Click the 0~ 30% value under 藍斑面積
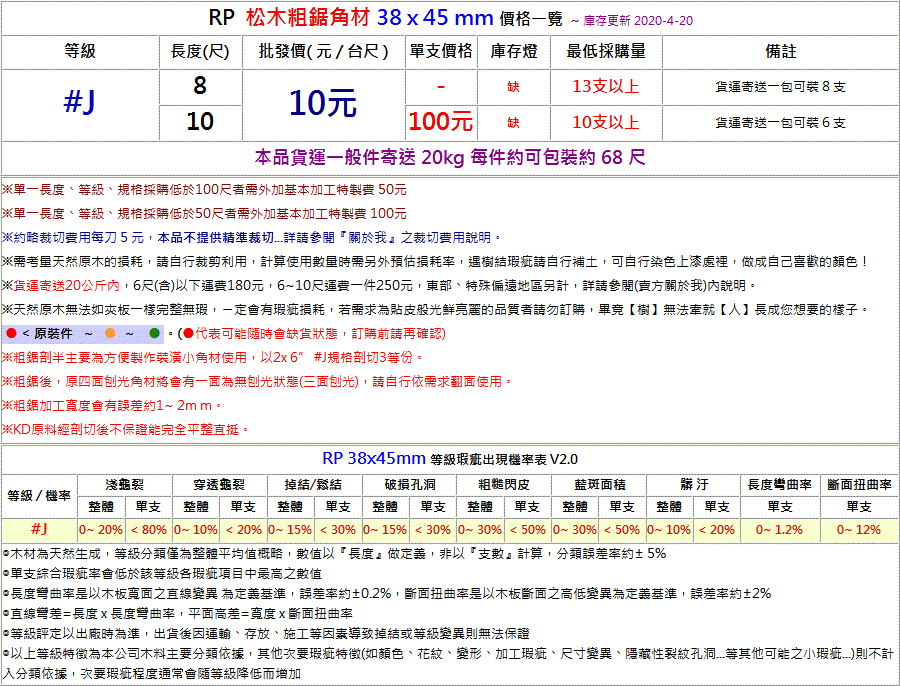The image size is (900, 686). pos(575,530)
